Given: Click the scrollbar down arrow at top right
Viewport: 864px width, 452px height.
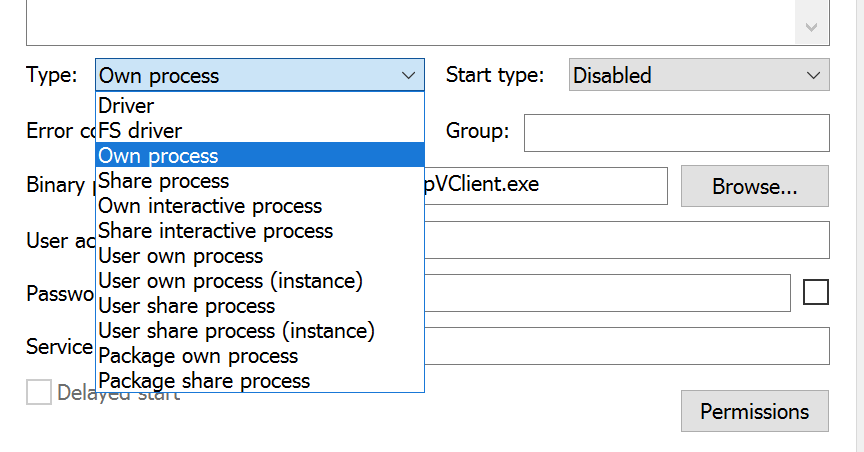Looking at the screenshot, I should [x=813, y=27].
